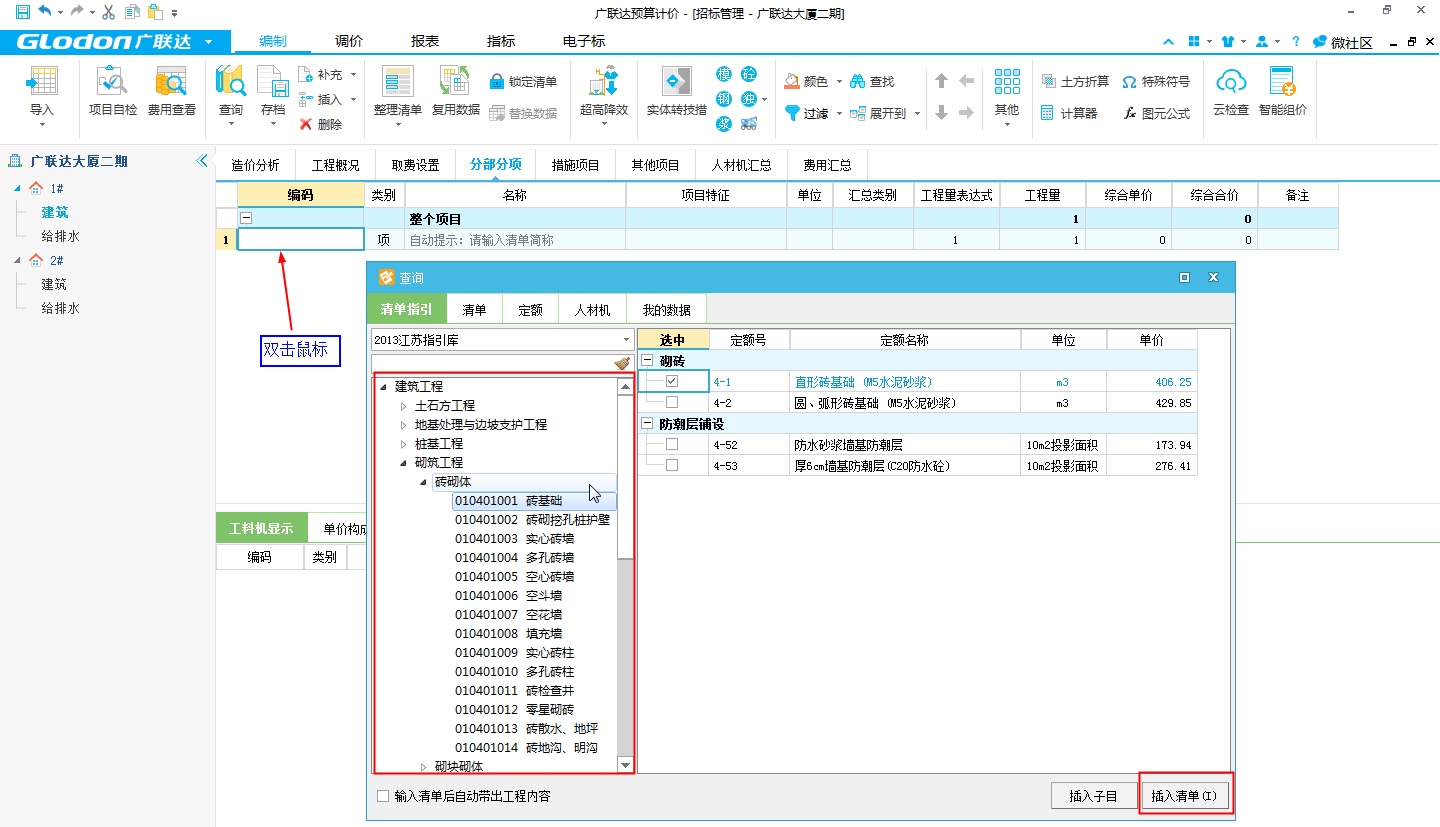Open the 2013江苏指引库 dropdown
The width and height of the screenshot is (1440, 827).
[626, 341]
